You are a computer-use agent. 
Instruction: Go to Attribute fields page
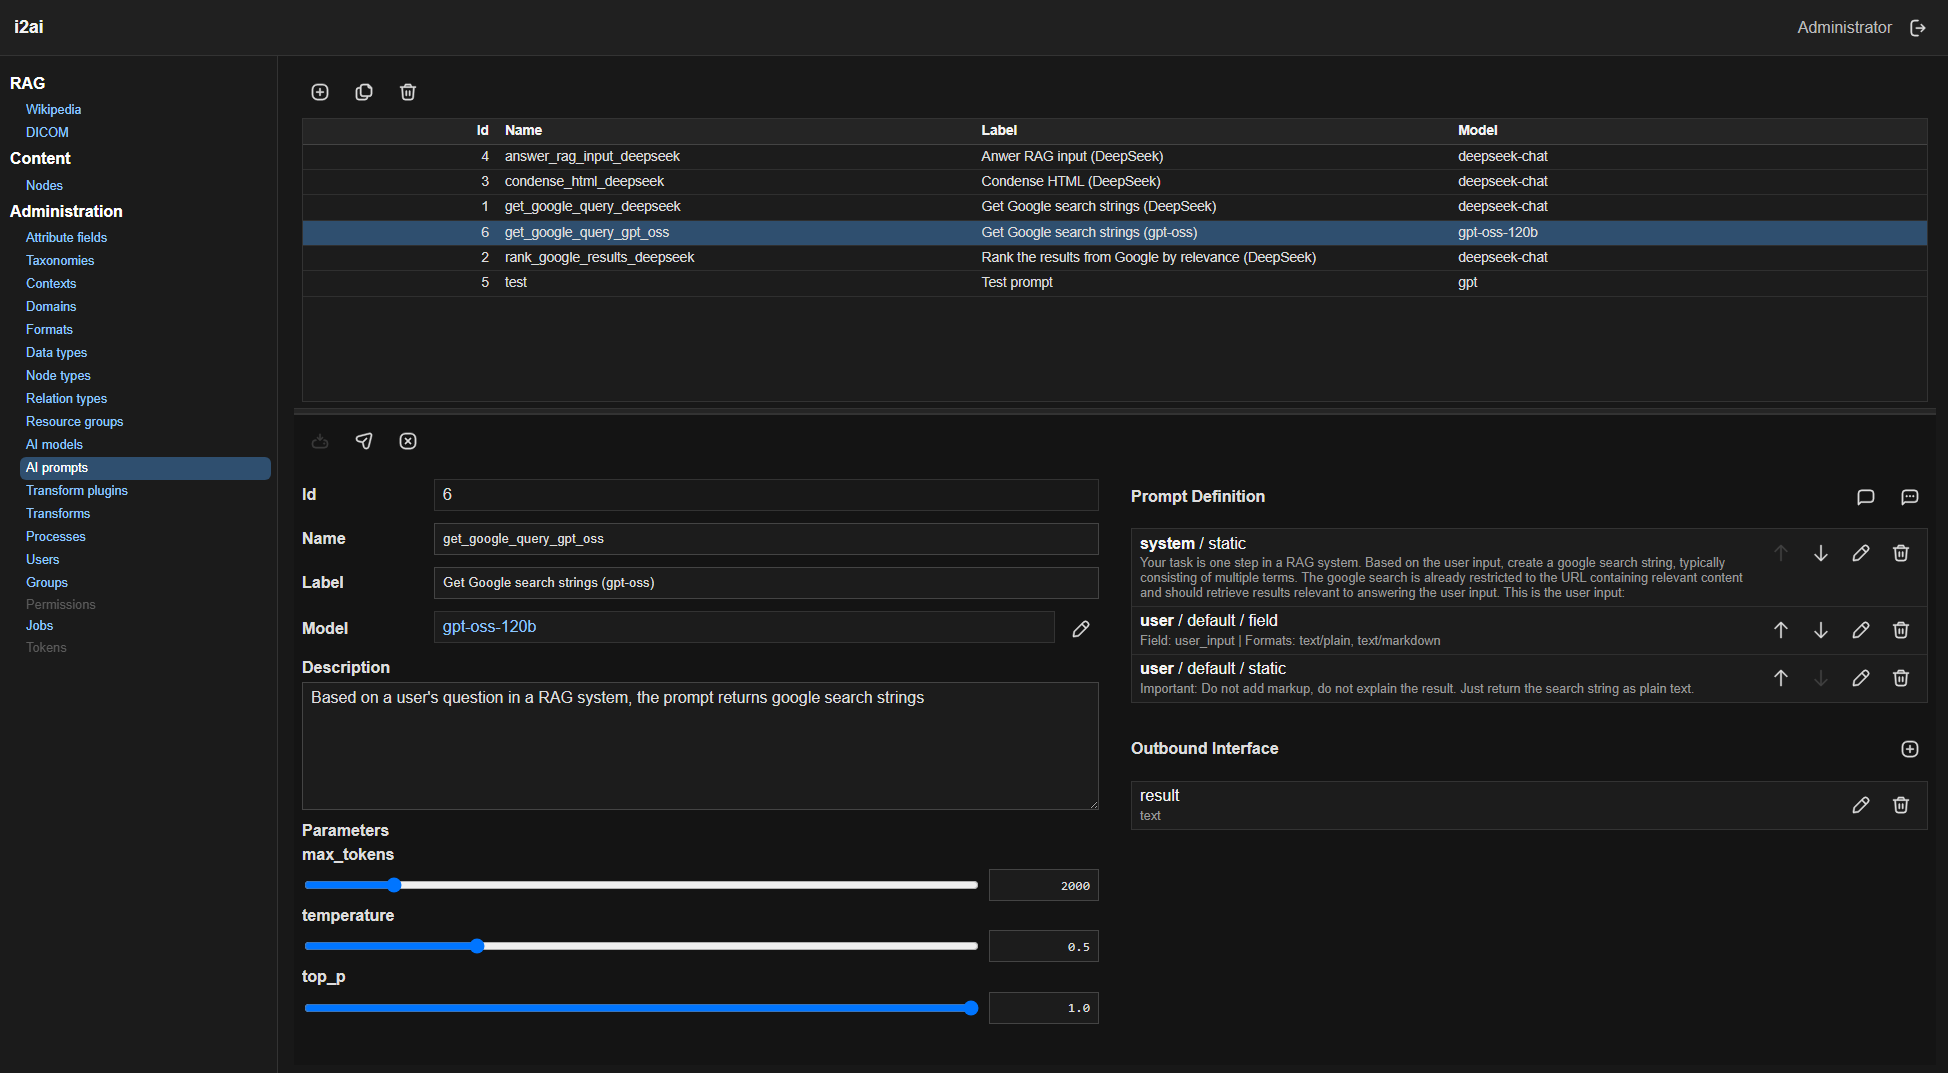pyautogui.click(x=66, y=237)
